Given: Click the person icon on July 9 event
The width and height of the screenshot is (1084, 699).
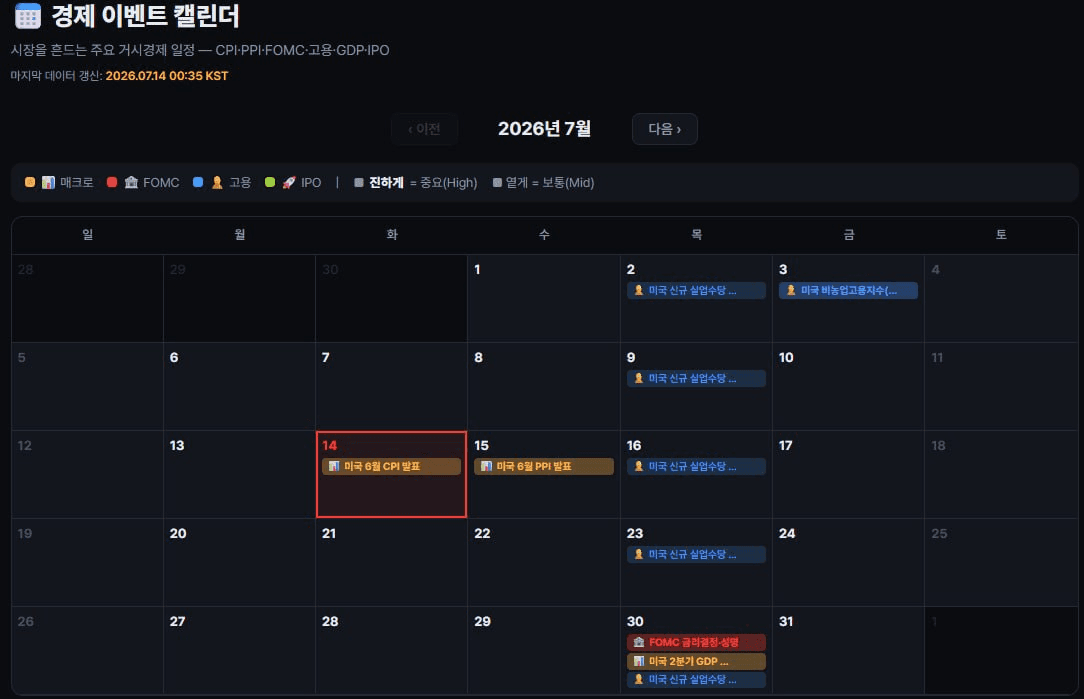Looking at the screenshot, I should tap(639, 378).
